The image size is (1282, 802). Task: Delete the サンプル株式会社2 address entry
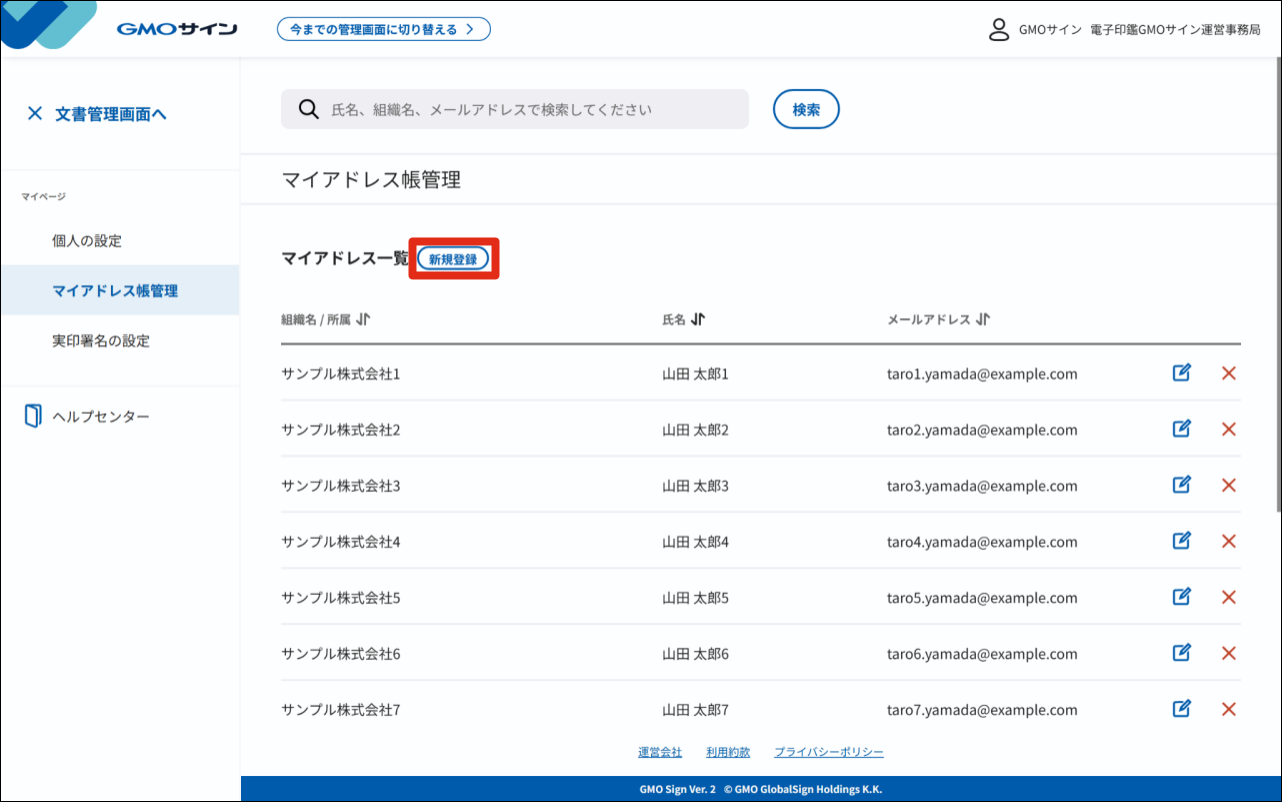[1229, 429]
